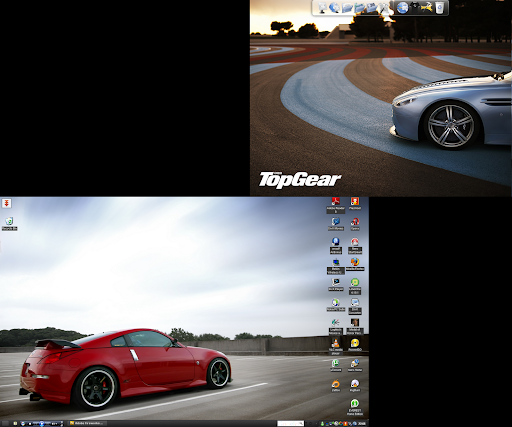Open the monitor icon in the top dock

tap(322, 8)
